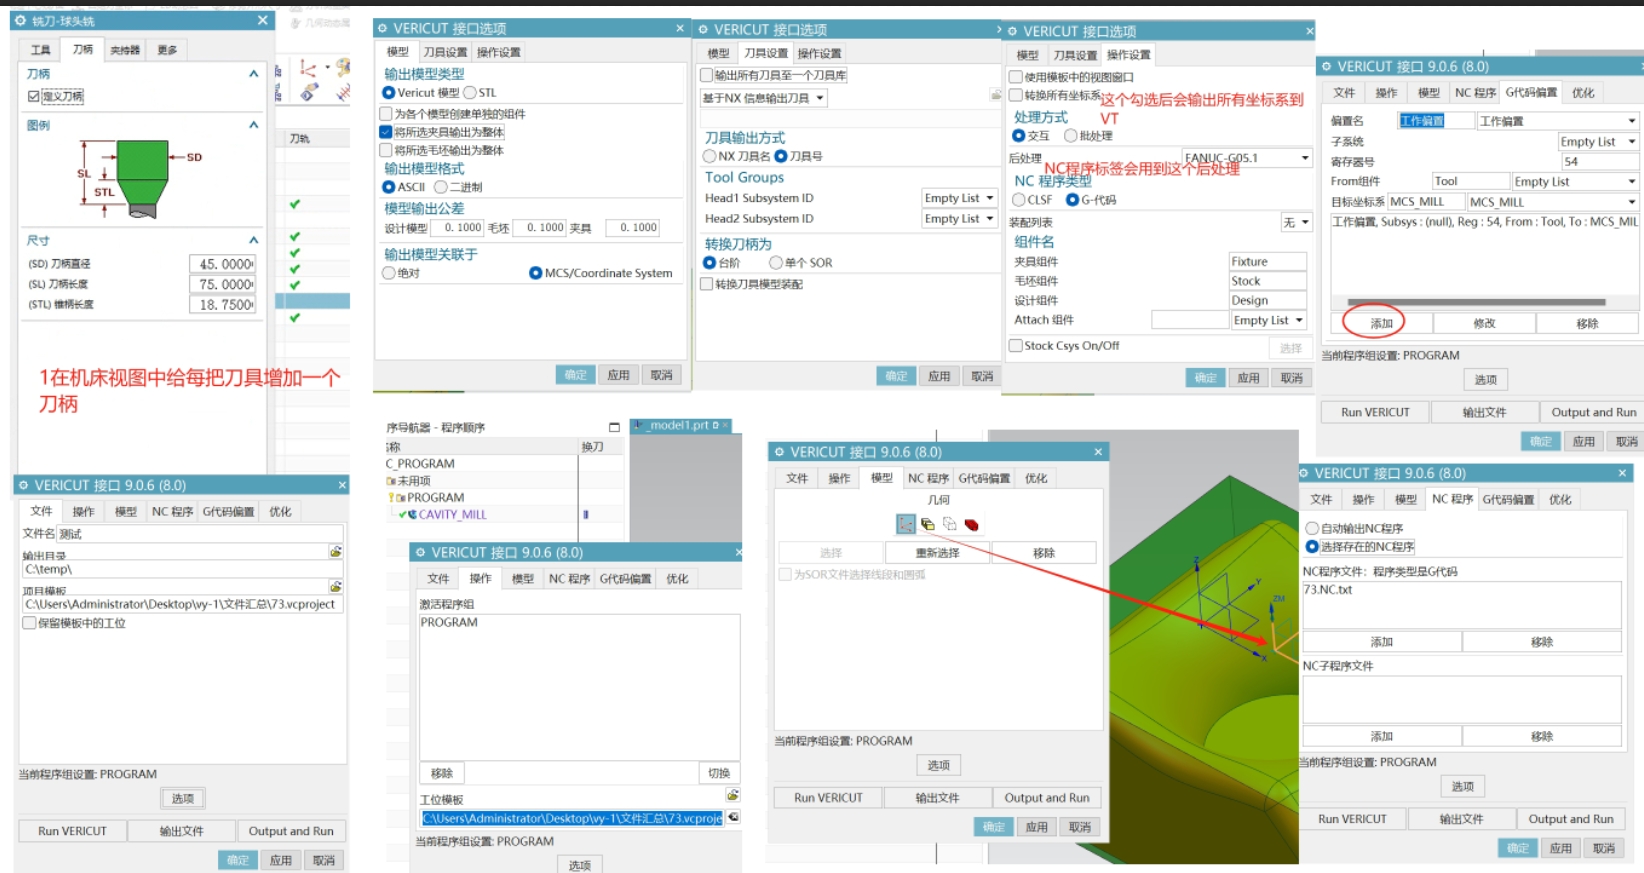Collapse the 刀柄 section chevron
1644x873 pixels.
pyautogui.click(x=253, y=74)
